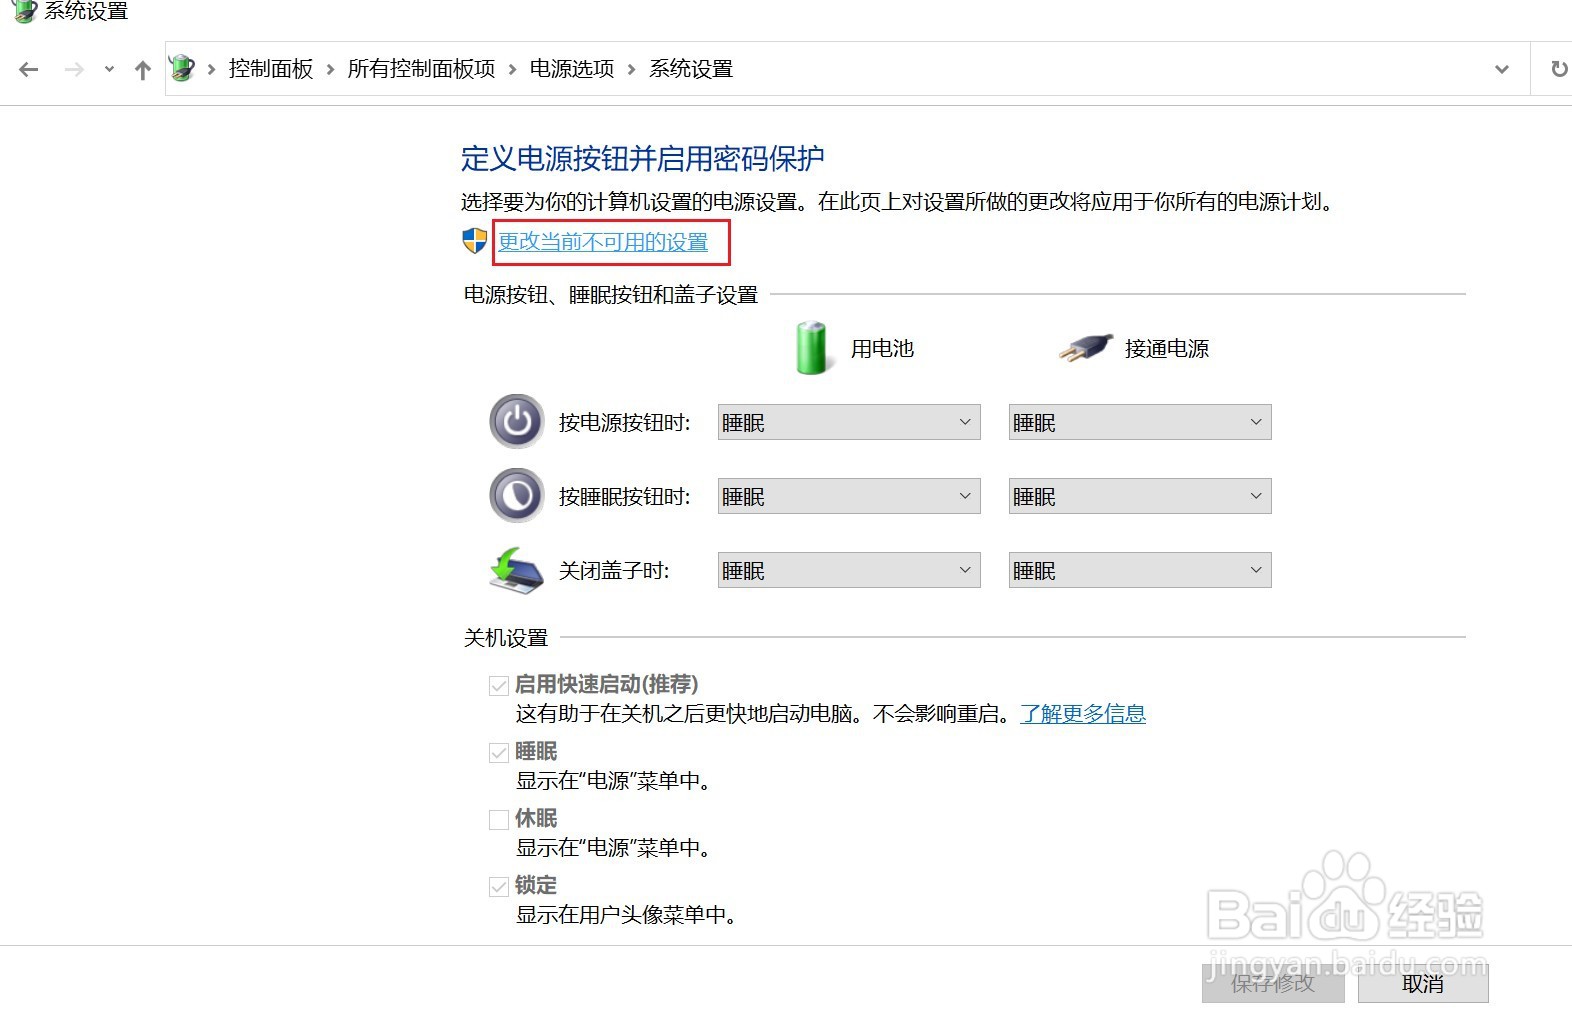Click 用电池 column label

(883, 349)
